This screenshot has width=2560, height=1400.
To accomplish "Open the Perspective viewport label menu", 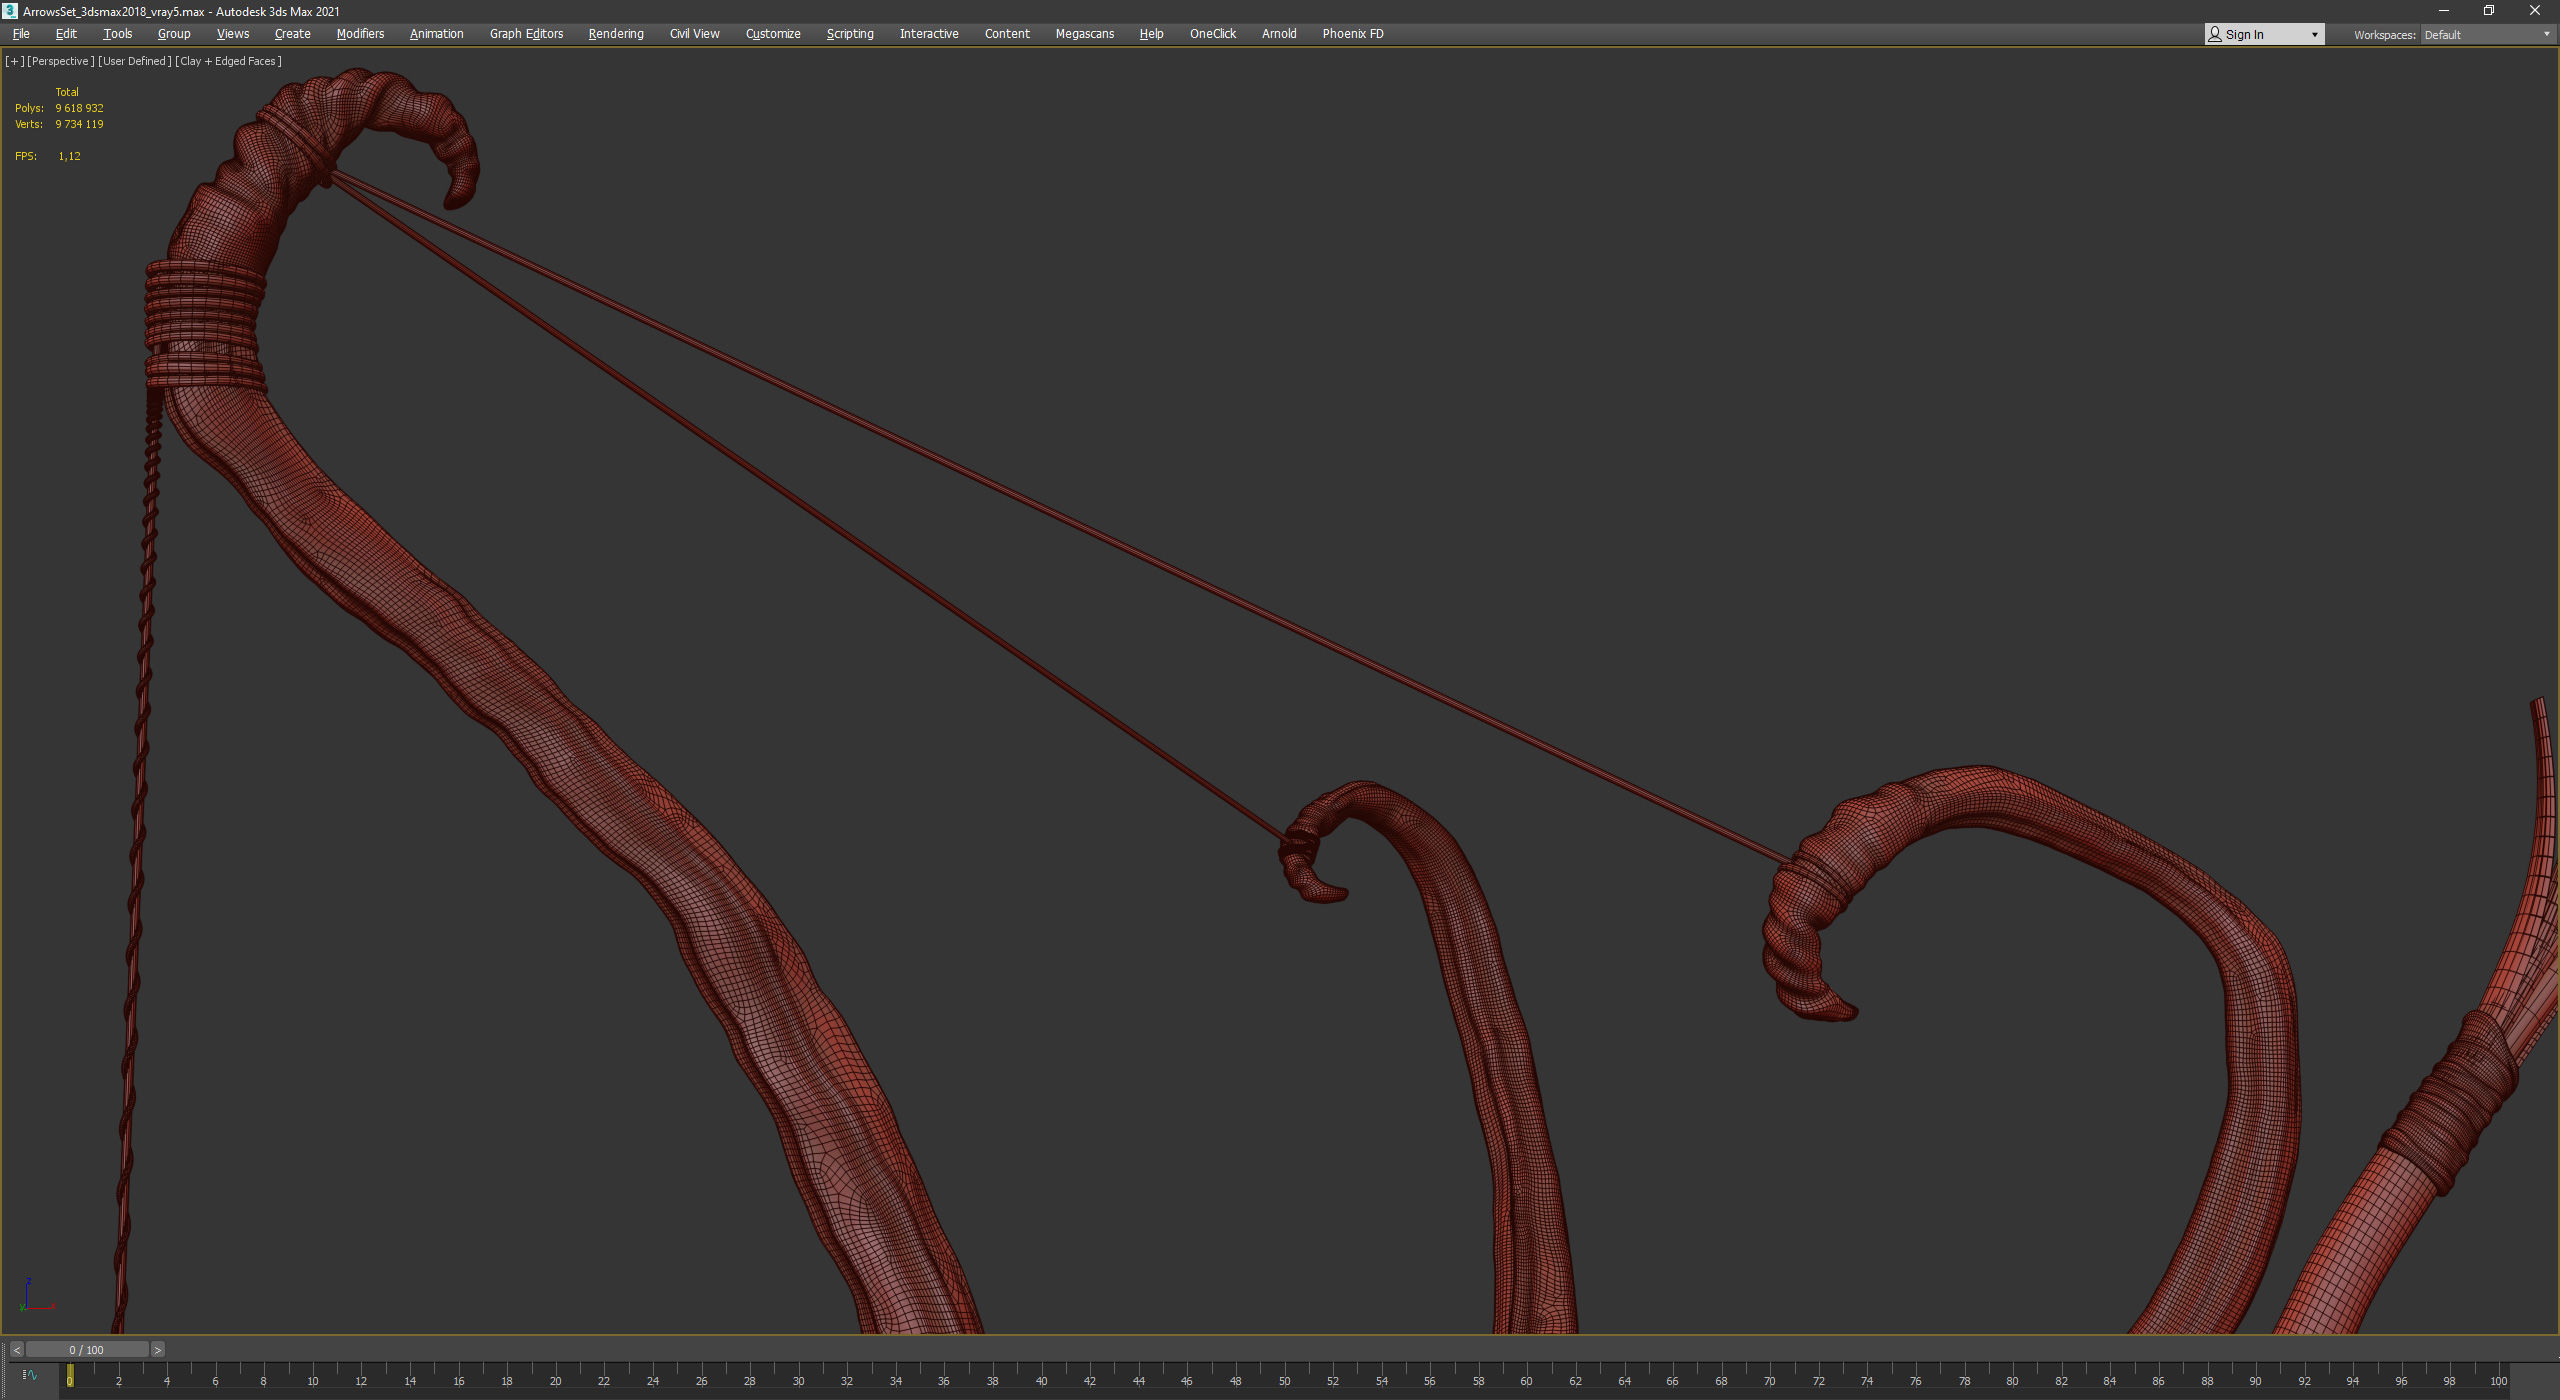I will click(x=61, y=61).
